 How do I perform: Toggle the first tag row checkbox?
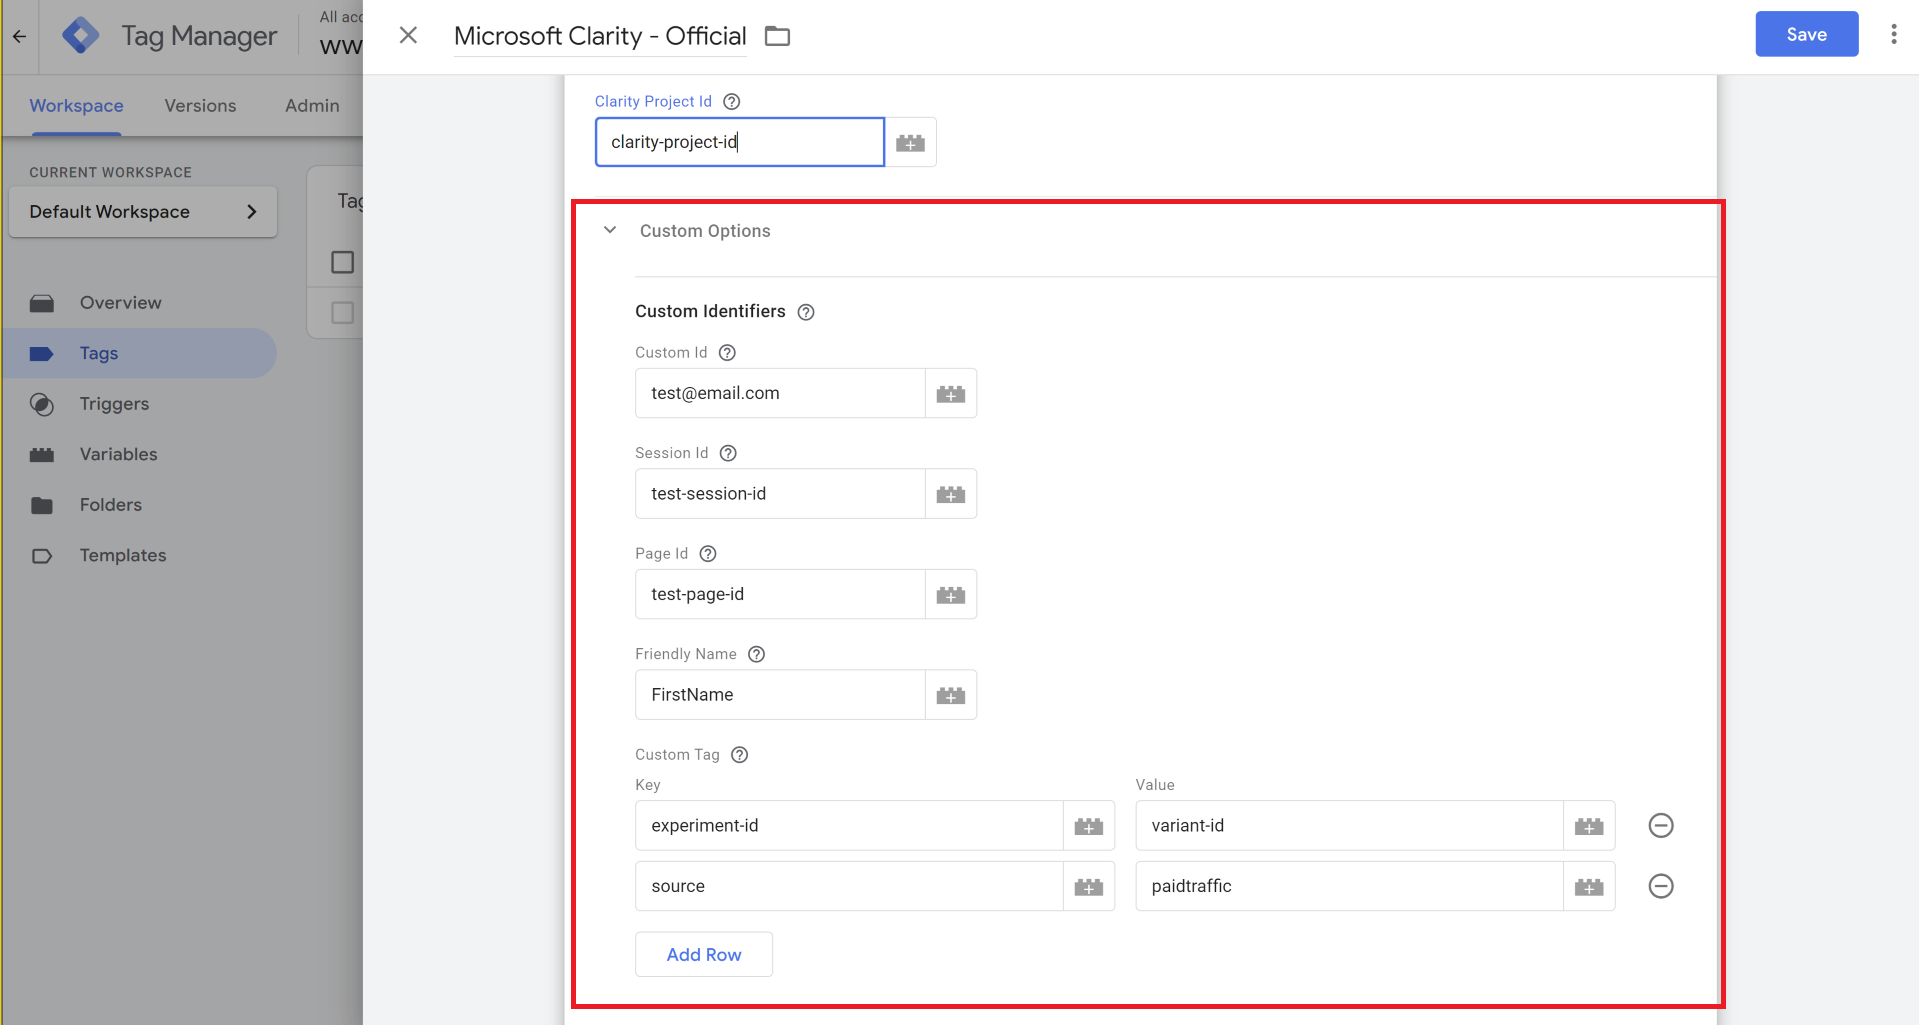click(342, 313)
